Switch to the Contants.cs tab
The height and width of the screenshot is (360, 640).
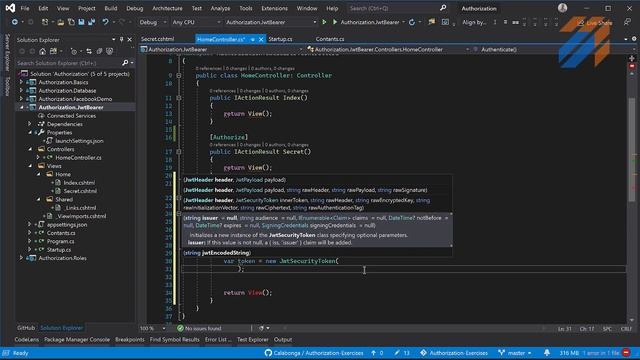(330, 39)
